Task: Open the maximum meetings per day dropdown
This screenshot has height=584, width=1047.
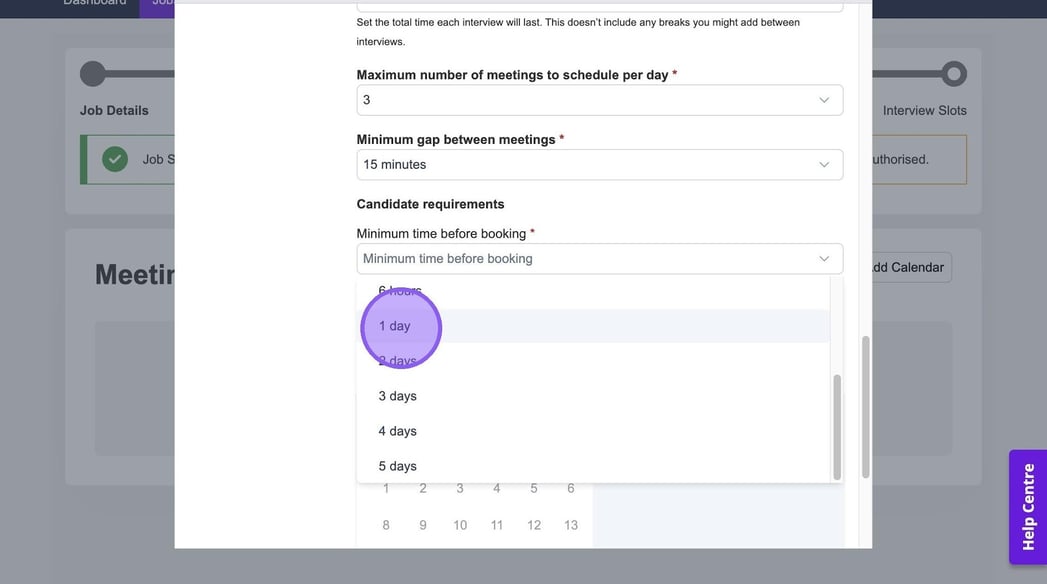Action: (x=599, y=100)
